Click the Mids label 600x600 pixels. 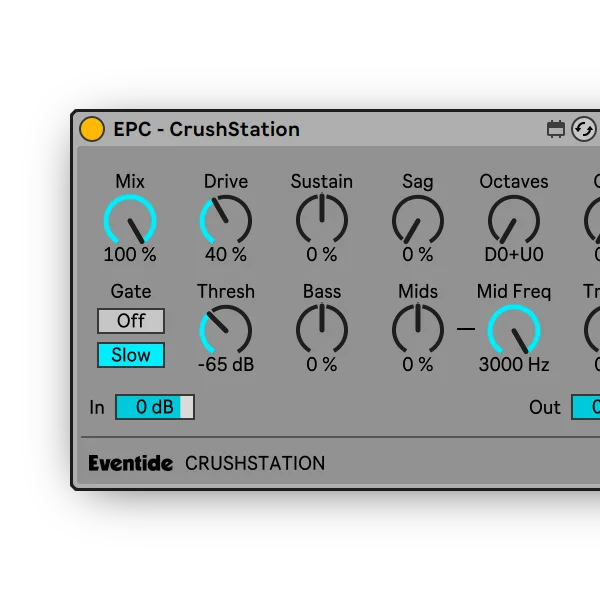[418, 292]
